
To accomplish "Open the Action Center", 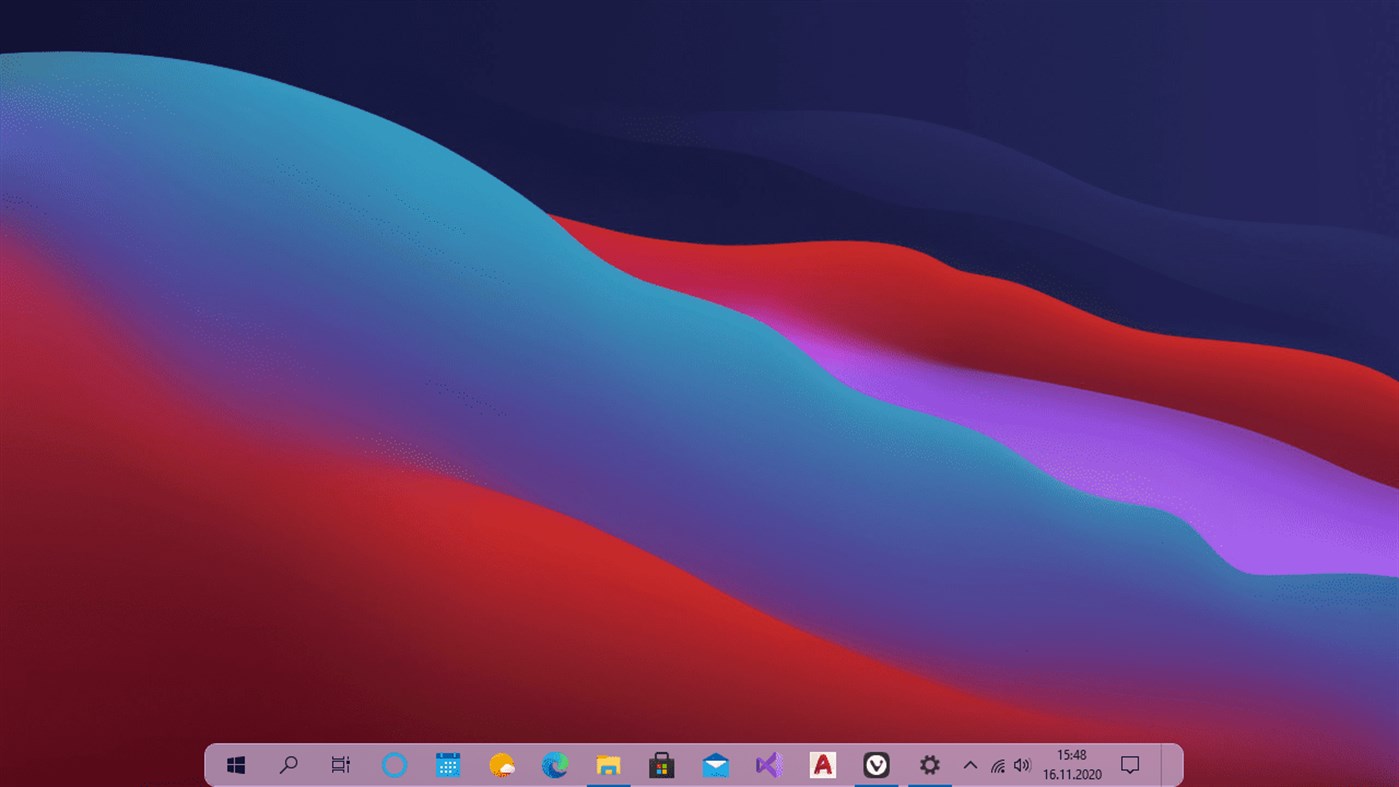I will 1129,764.
